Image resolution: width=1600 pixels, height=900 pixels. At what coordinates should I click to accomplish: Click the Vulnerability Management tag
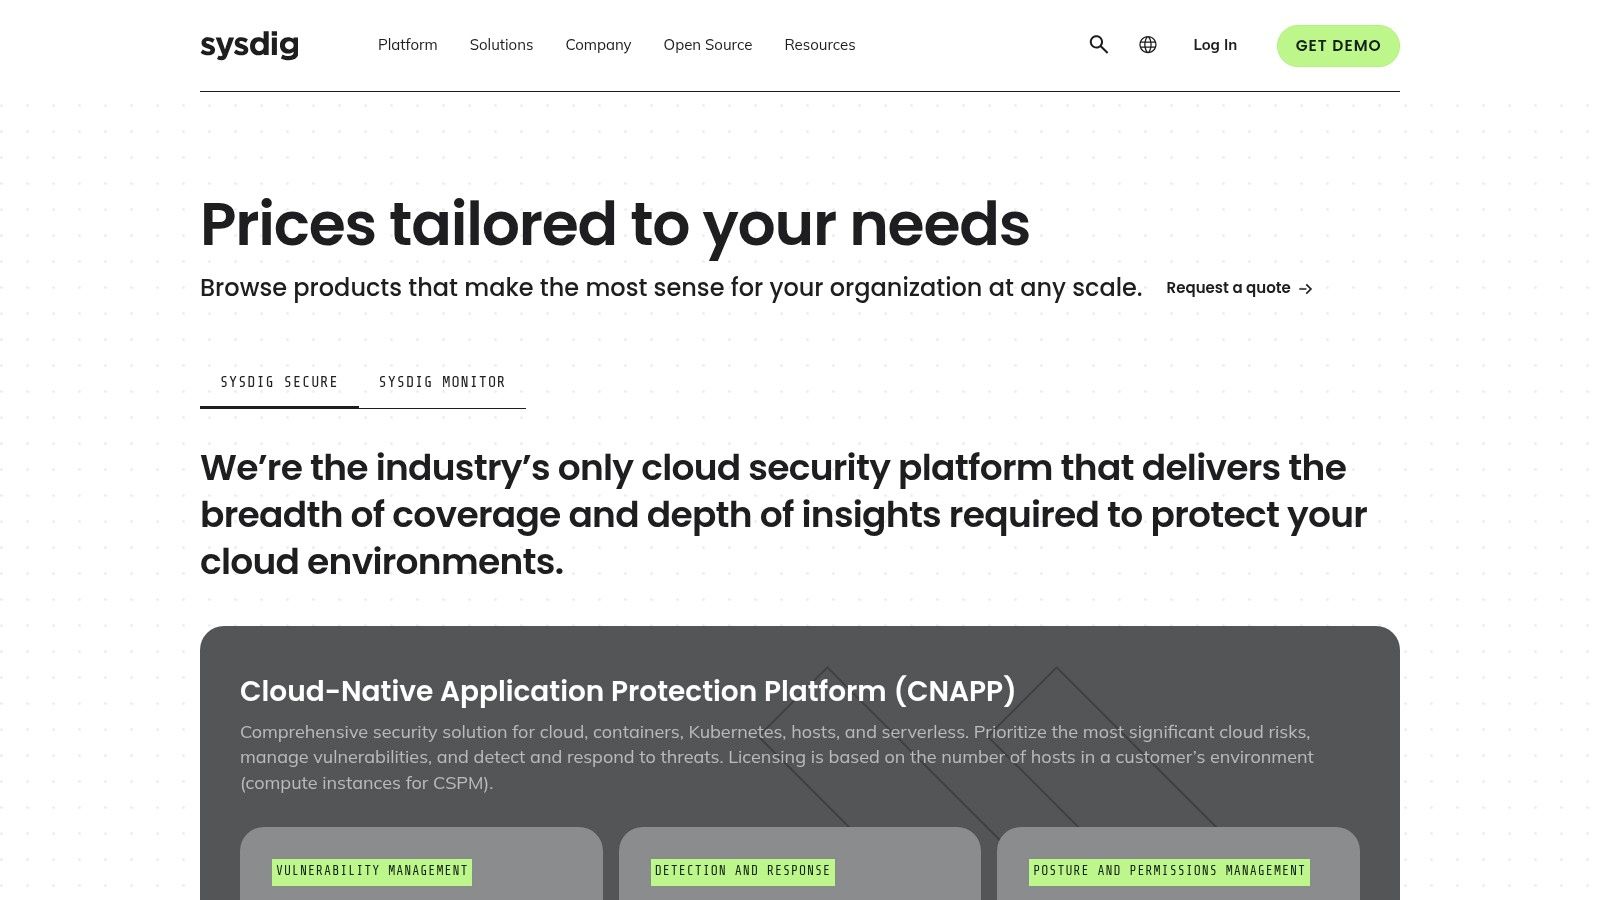pos(372,871)
